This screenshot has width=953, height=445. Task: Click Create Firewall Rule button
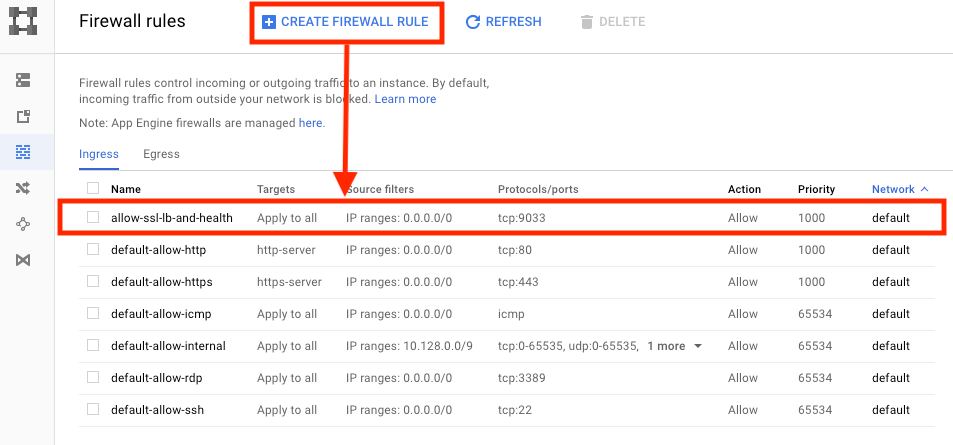click(345, 22)
